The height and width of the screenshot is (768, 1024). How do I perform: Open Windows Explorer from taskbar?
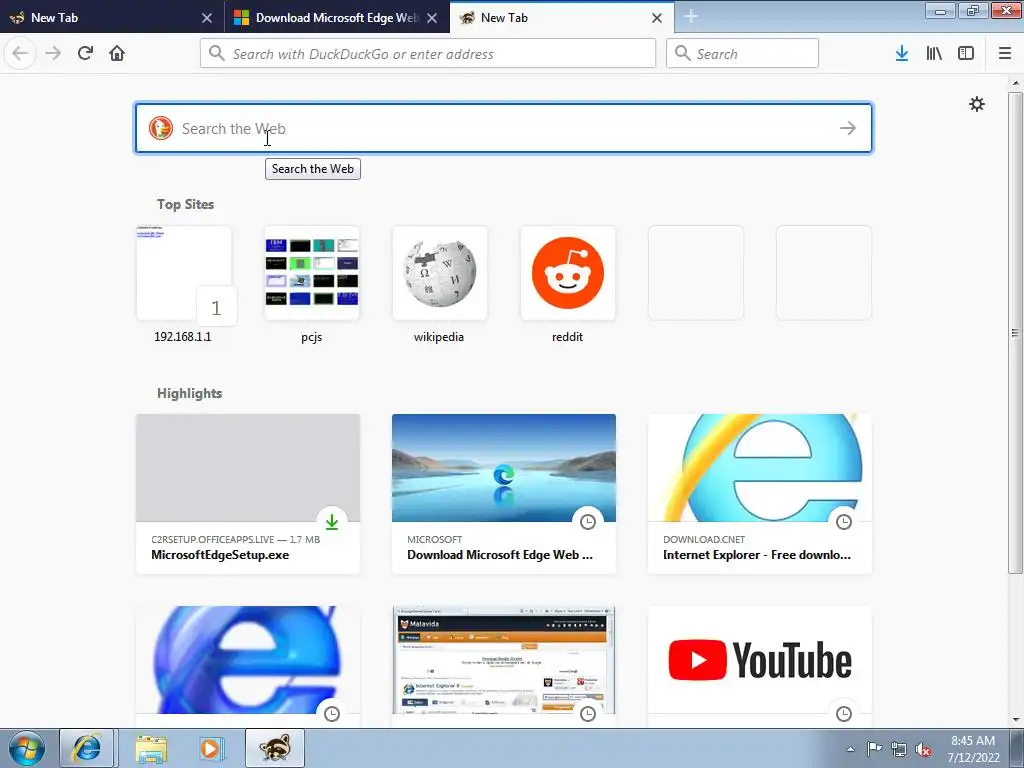[x=151, y=748]
